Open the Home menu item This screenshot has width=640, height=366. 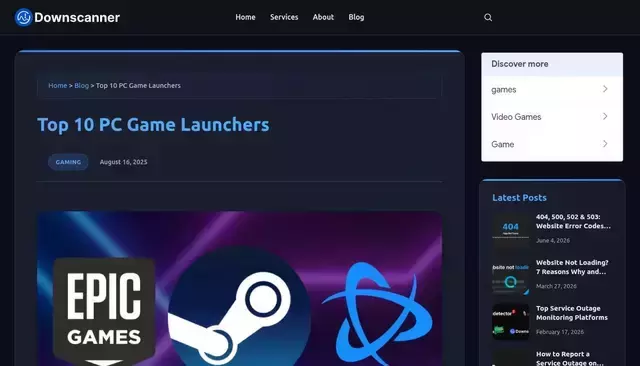(245, 17)
